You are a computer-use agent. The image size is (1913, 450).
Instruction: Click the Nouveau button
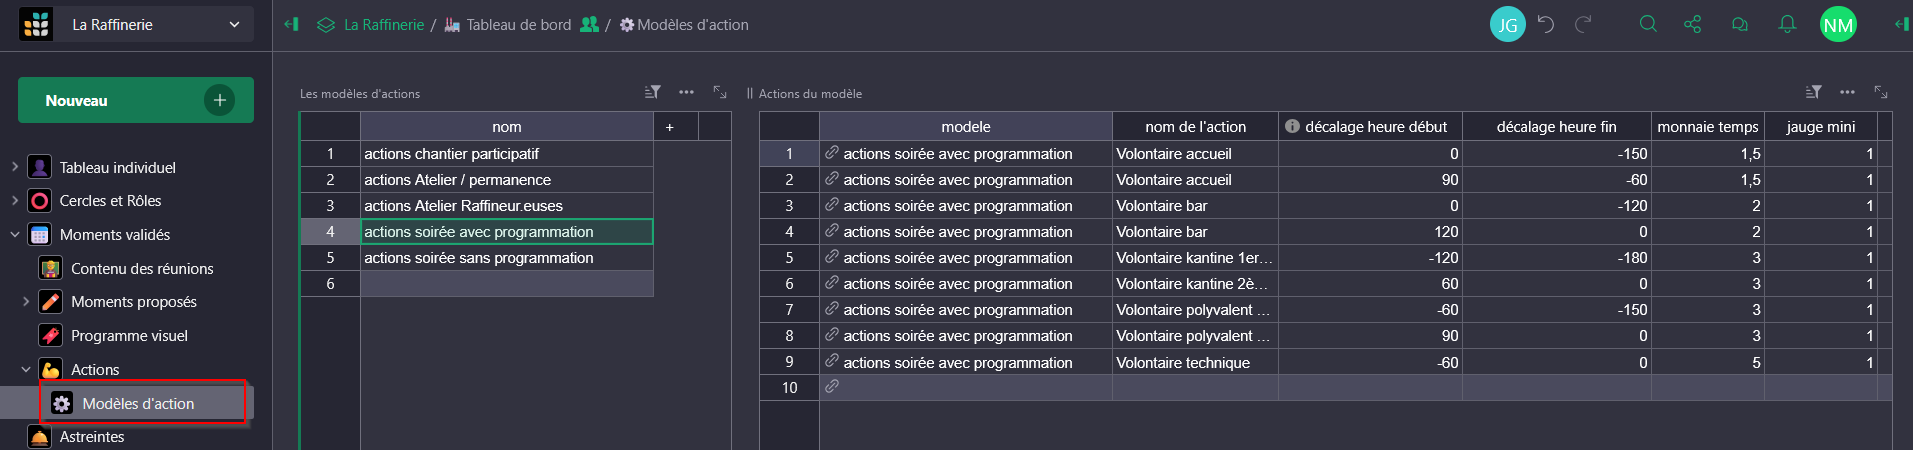click(x=135, y=100)
